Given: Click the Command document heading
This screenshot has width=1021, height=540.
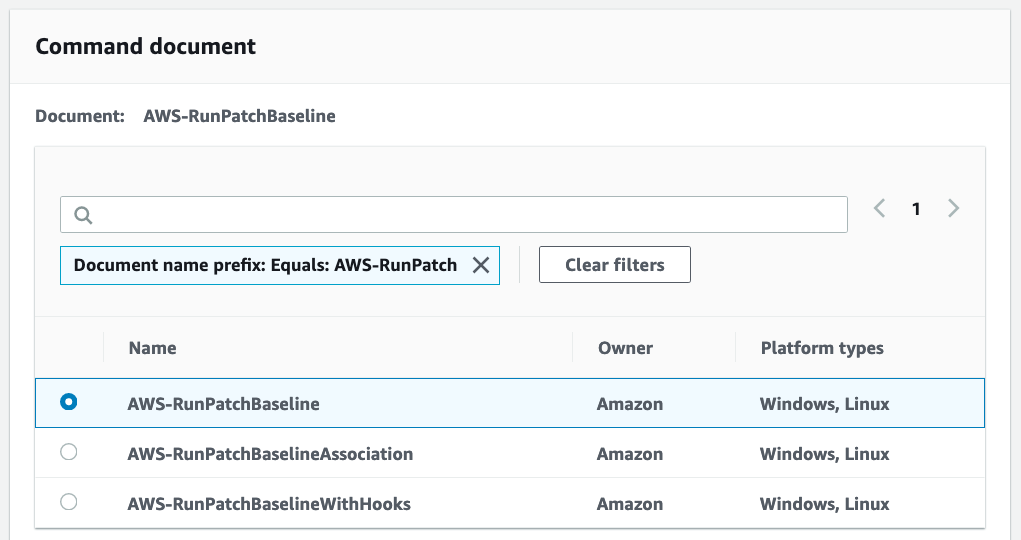Looking at the screenshot, I should pos(145,46).
